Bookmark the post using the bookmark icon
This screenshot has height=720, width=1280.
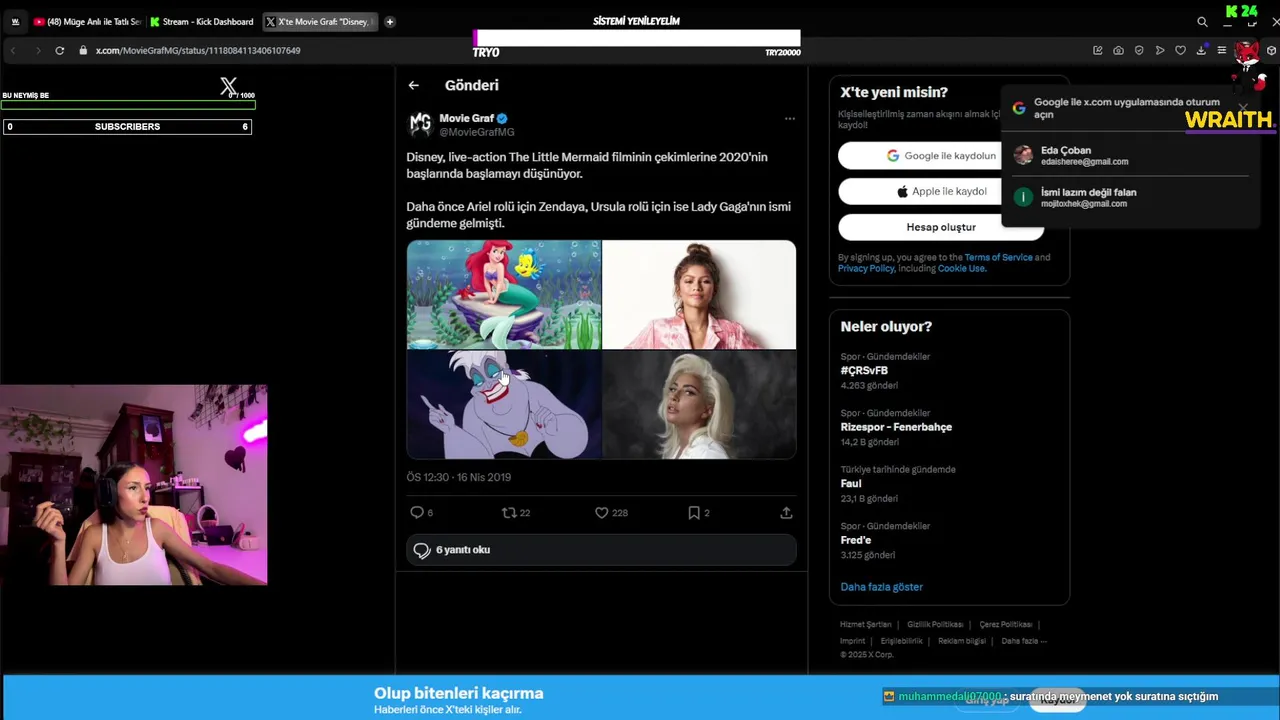[x=694, y=513]
